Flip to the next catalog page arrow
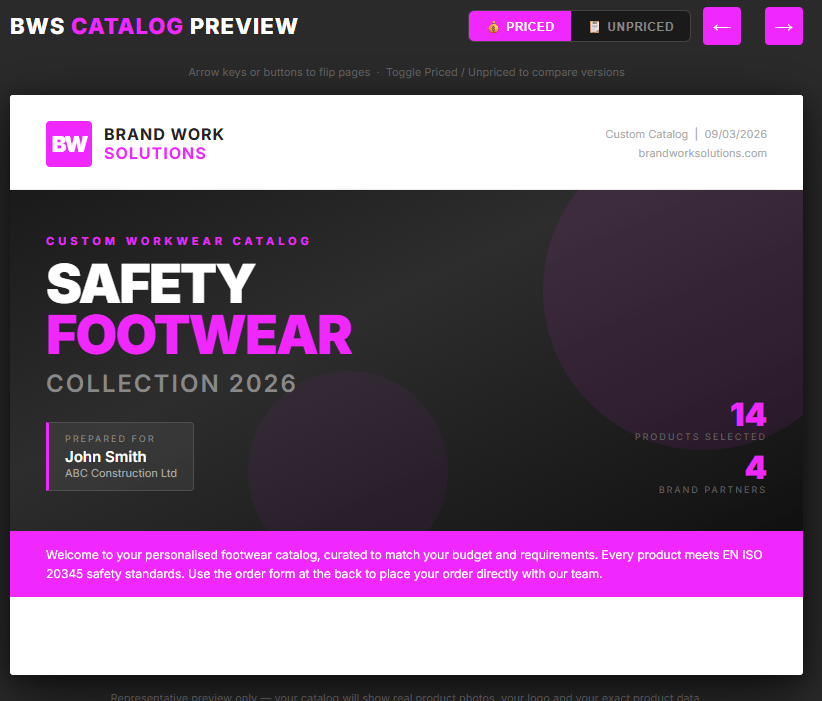 (784, 26)
